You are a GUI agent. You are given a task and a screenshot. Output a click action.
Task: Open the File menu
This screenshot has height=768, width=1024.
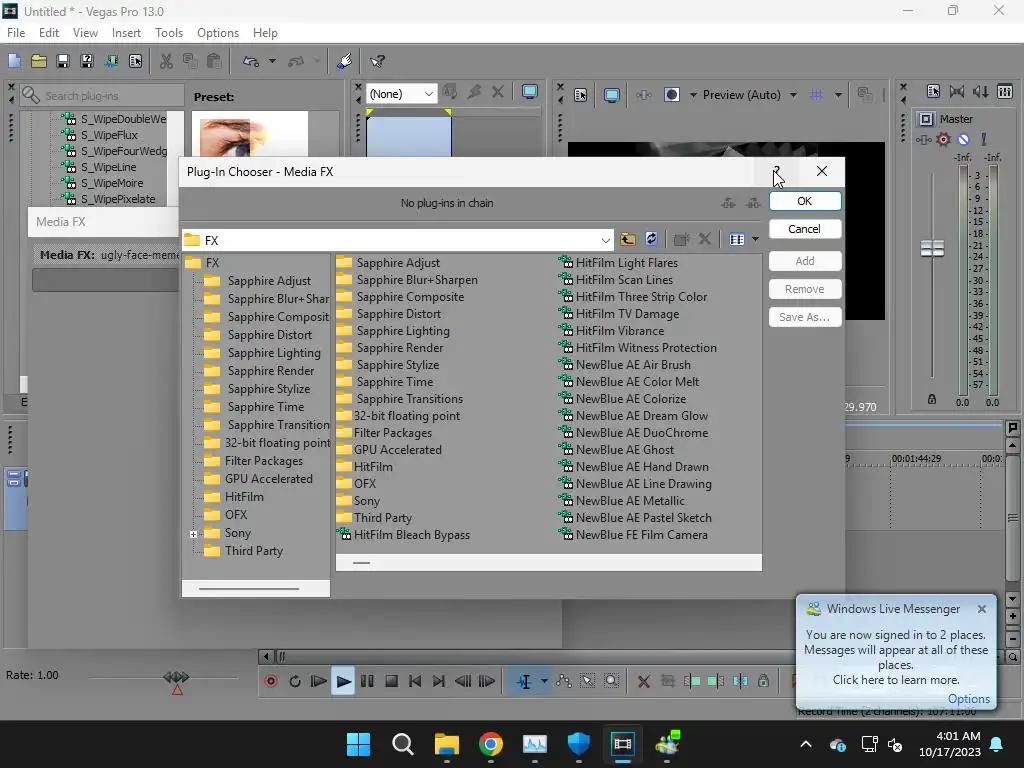(16, 33)
